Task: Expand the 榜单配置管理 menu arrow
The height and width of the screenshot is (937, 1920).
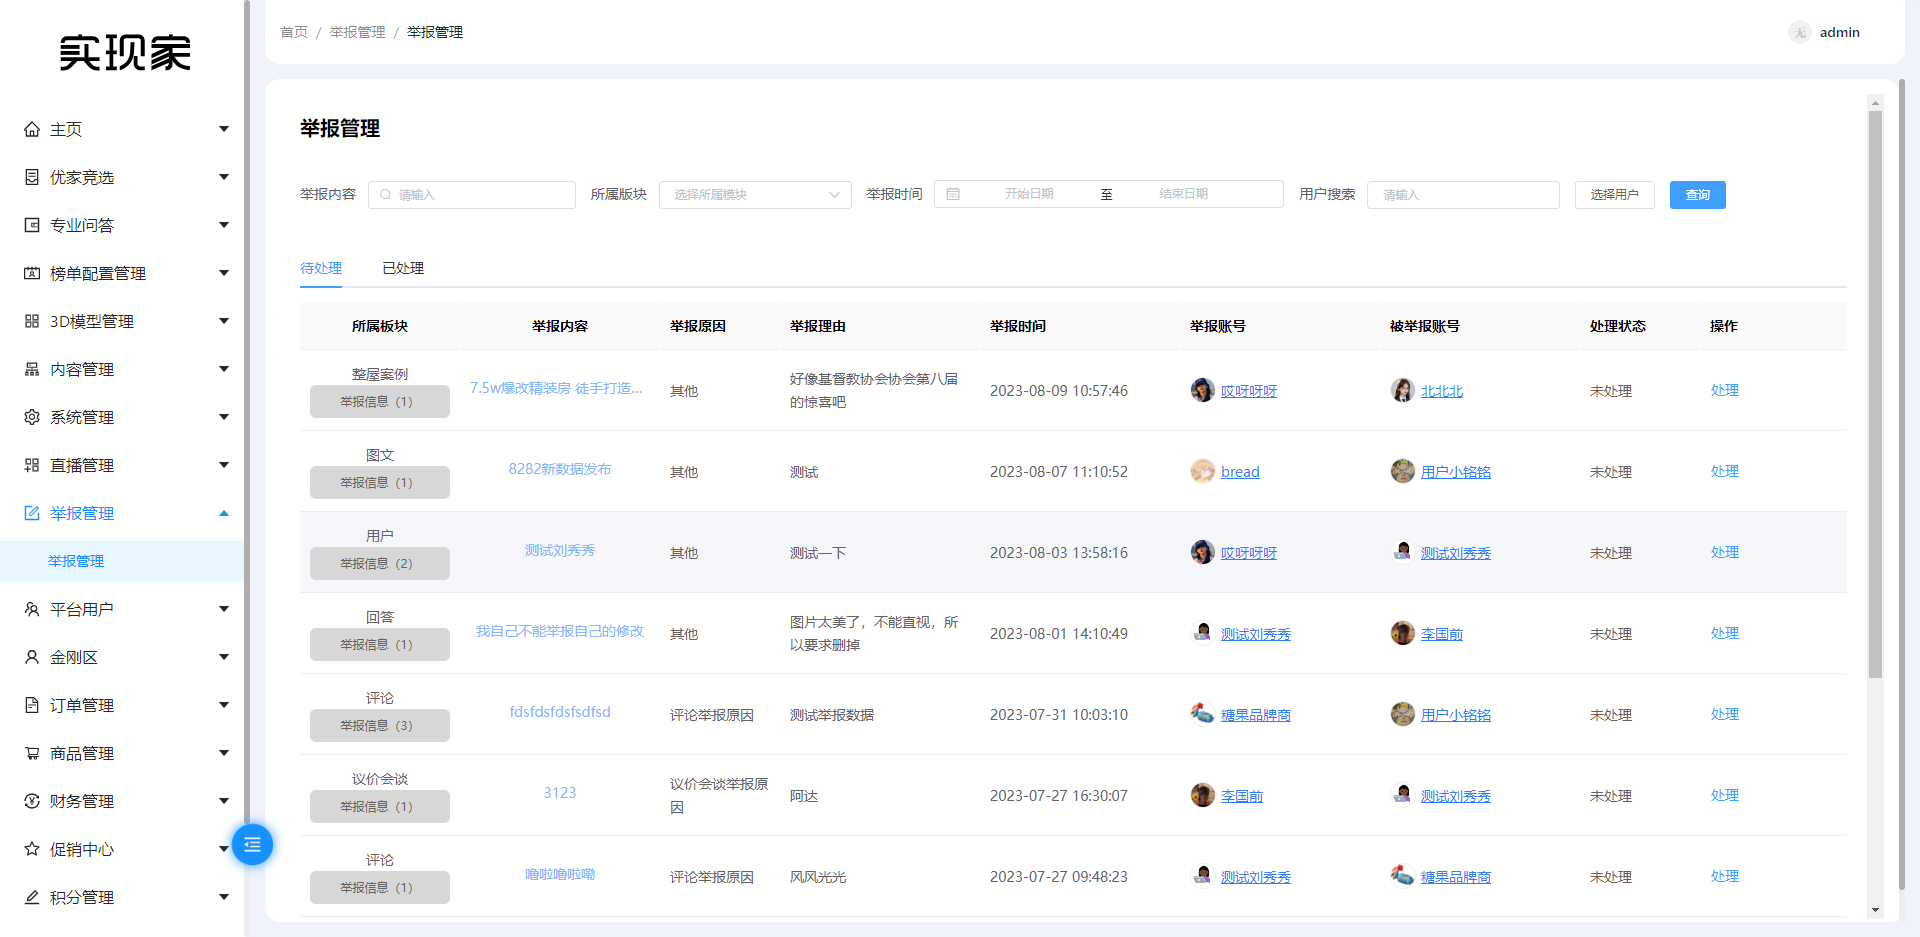Action: click(224, 273)
